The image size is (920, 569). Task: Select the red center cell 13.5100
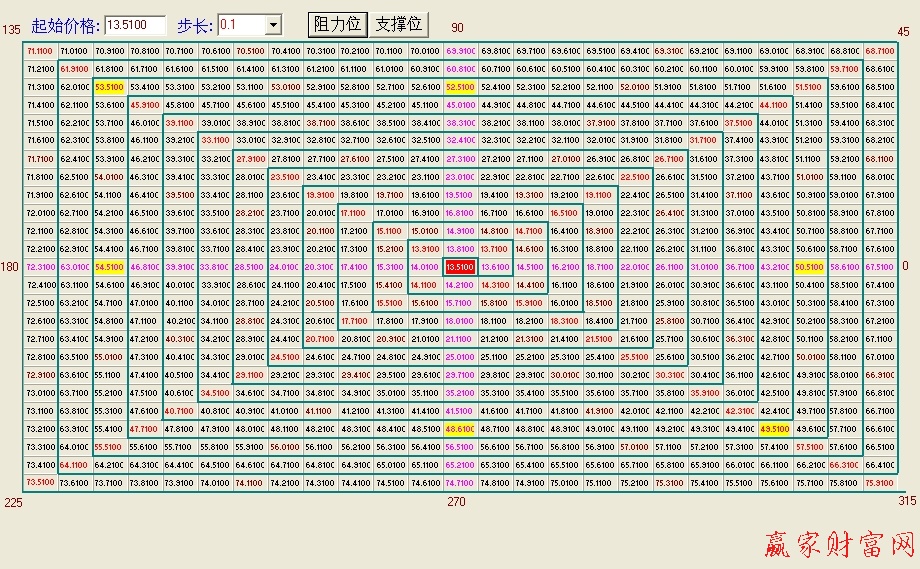(460, 267)
